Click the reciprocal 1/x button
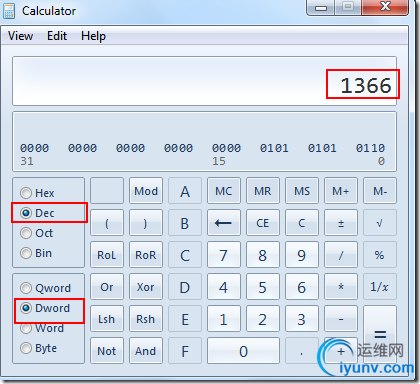 tap(380, 287)
